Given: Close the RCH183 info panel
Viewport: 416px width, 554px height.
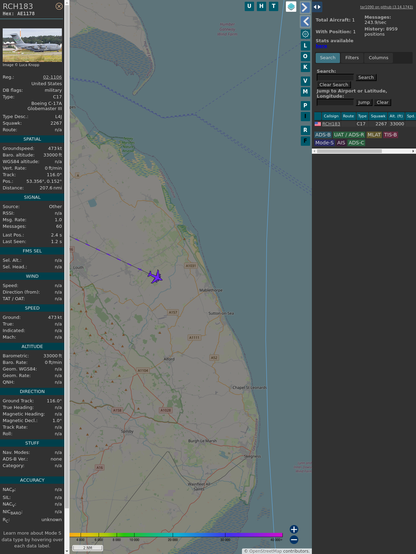Looking at the screenshot, I should tap(59, 6).
